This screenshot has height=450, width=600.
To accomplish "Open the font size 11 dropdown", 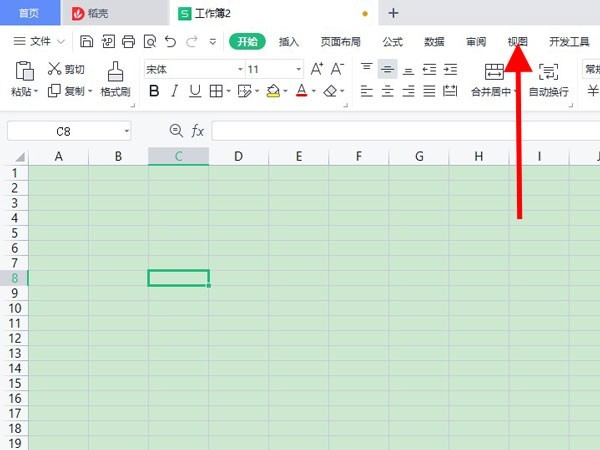I will coord(298,69).
